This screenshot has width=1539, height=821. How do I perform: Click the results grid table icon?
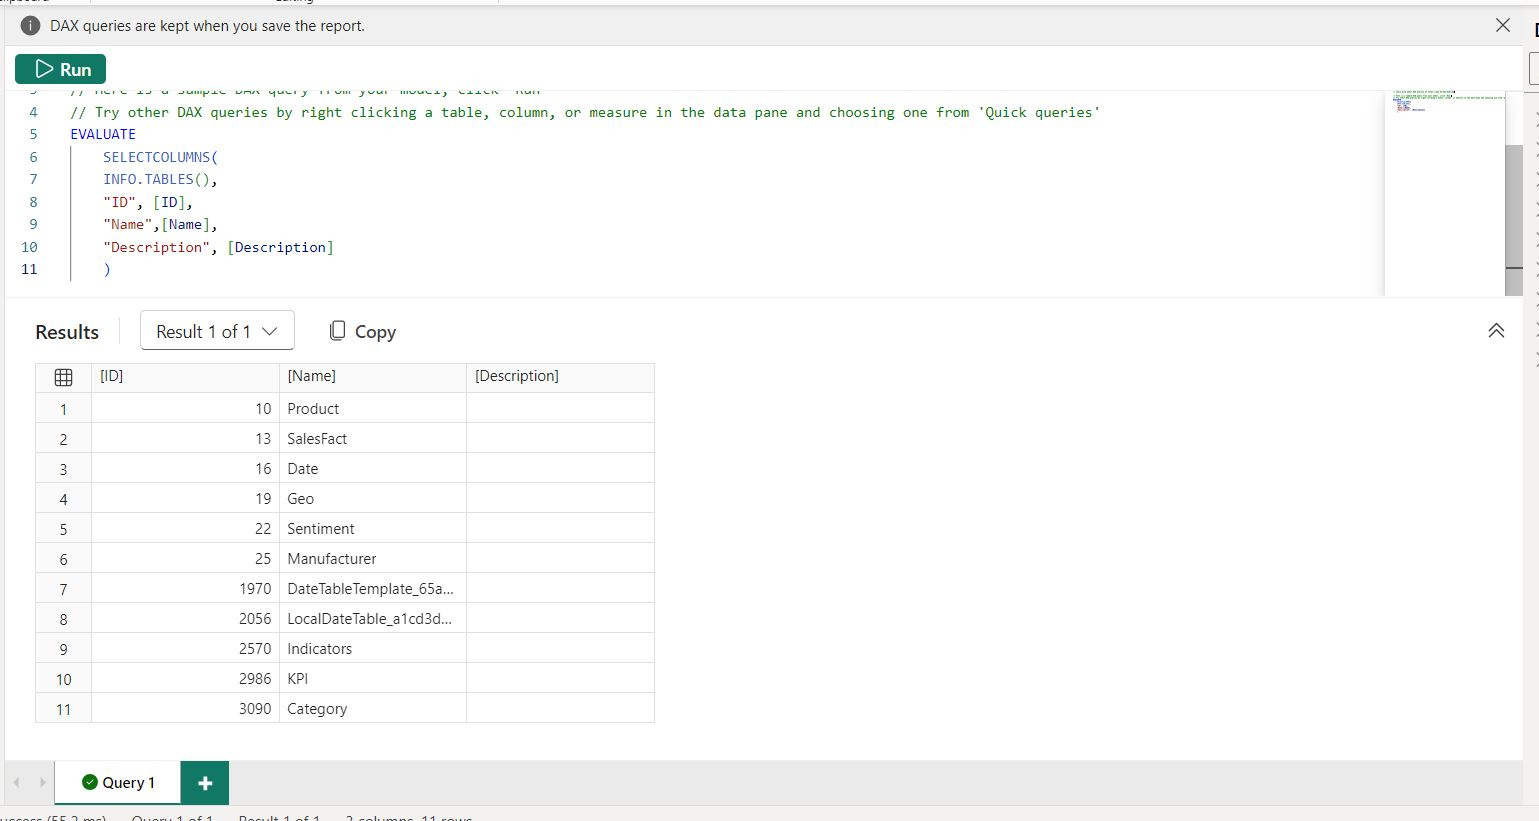coord(63,377)
